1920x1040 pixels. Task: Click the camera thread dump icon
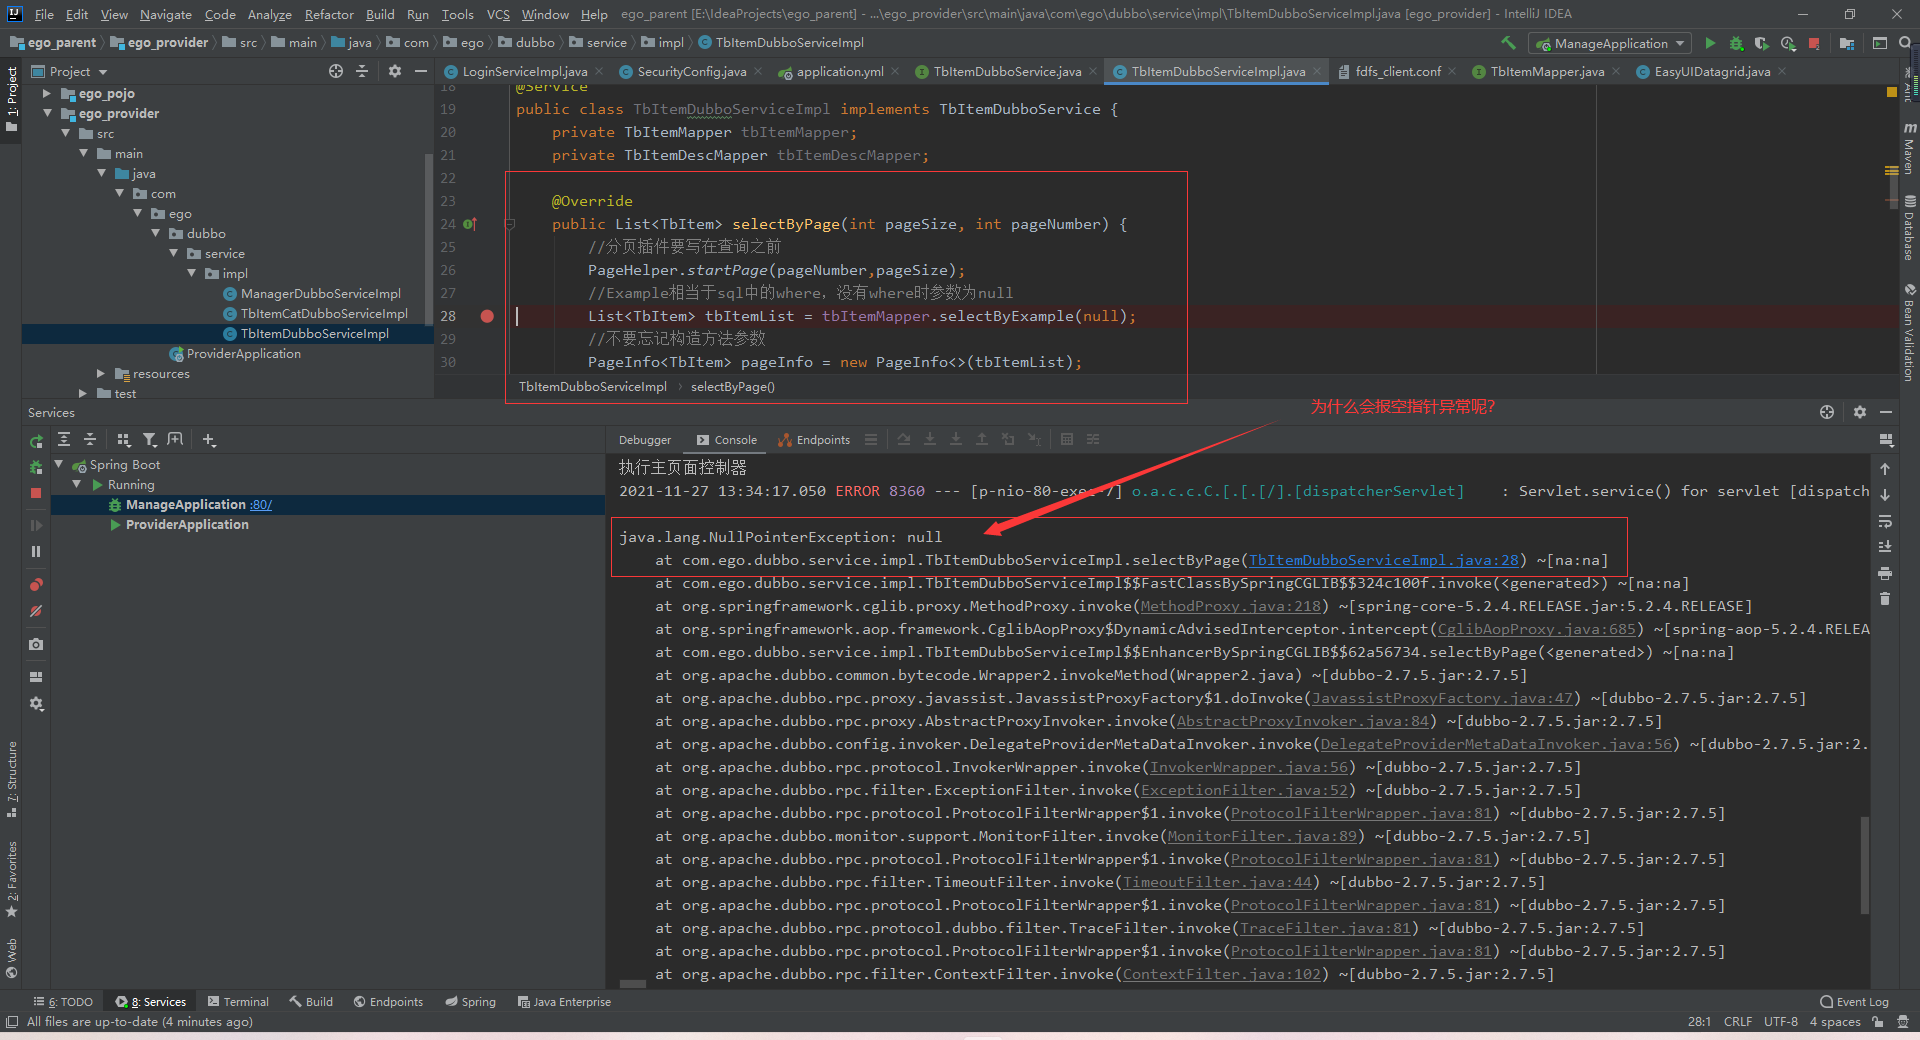pyautogui.click(x=36, y=644)
